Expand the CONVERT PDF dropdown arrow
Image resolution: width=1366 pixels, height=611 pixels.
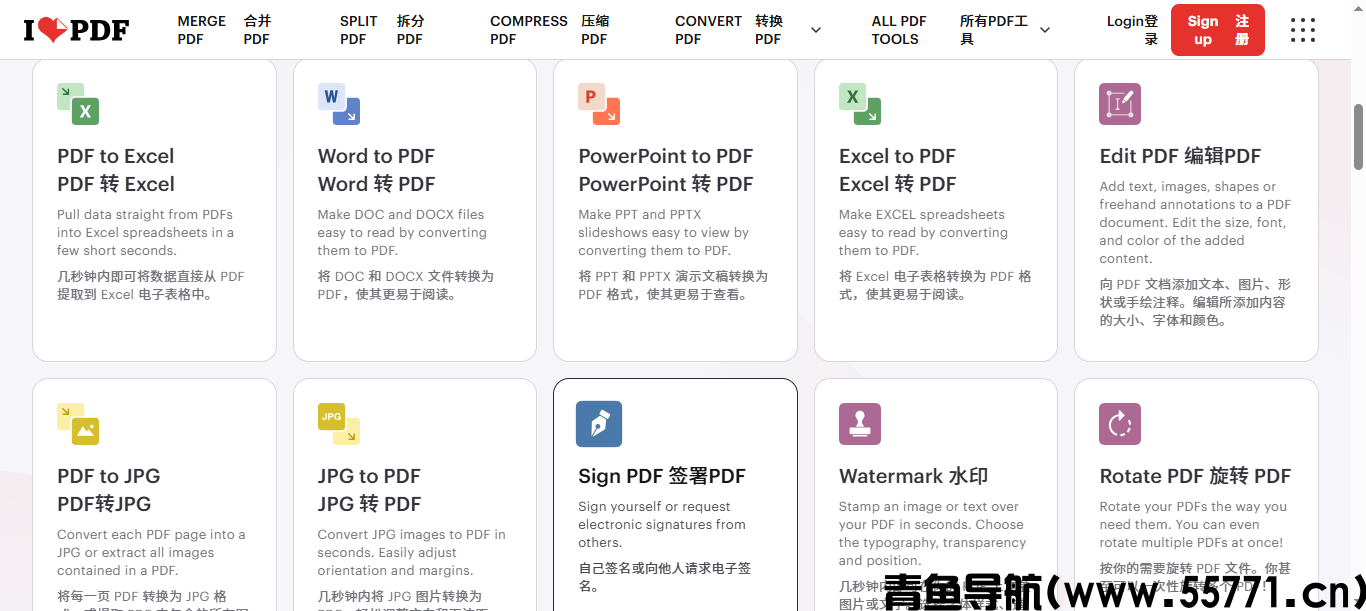(816, 30)
